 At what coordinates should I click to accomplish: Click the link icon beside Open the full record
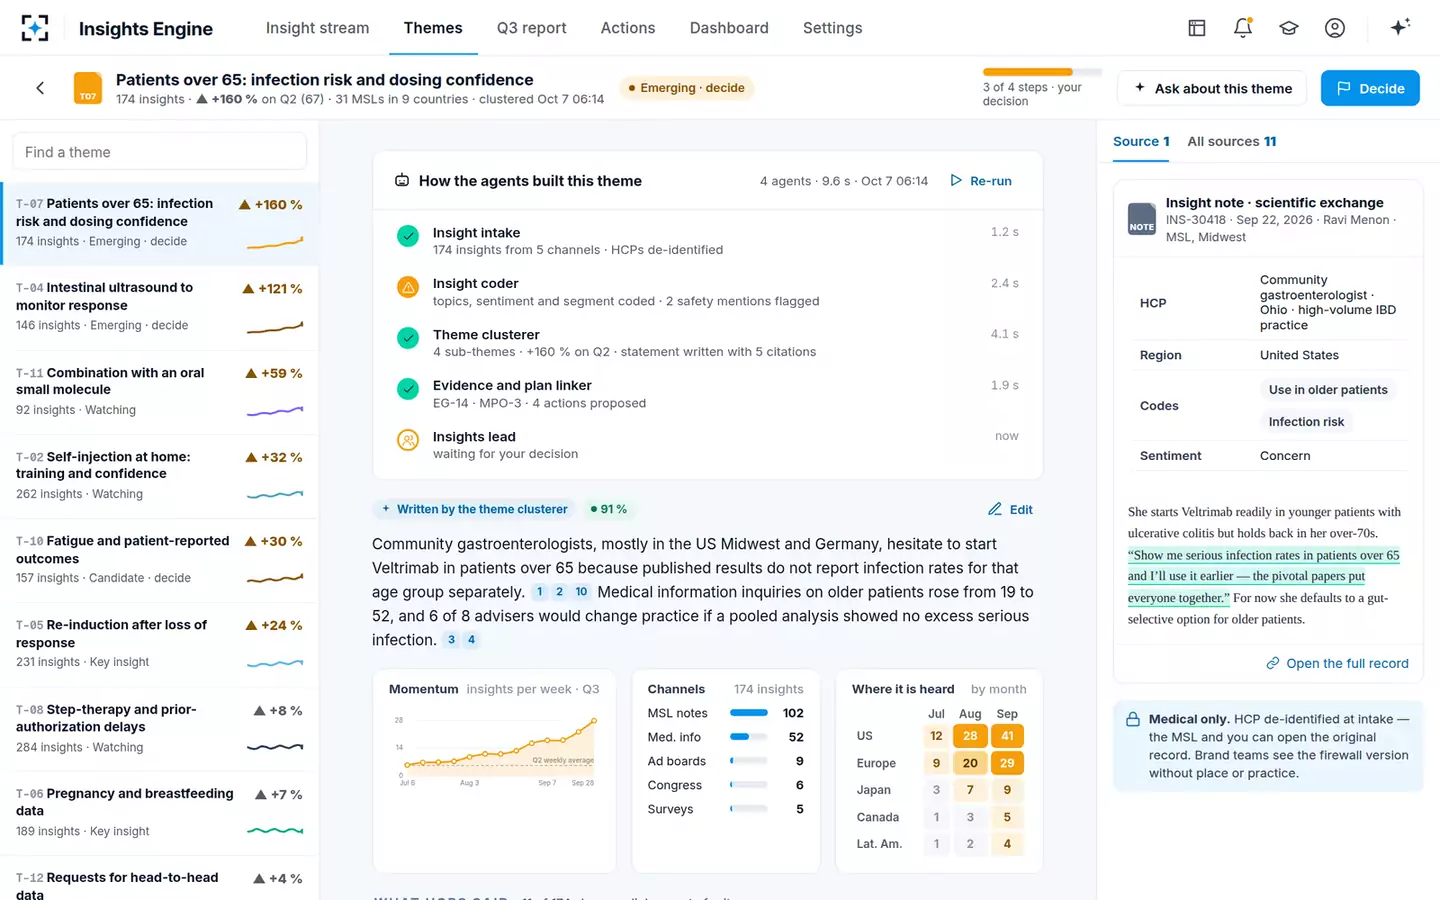coord(1273,663)
